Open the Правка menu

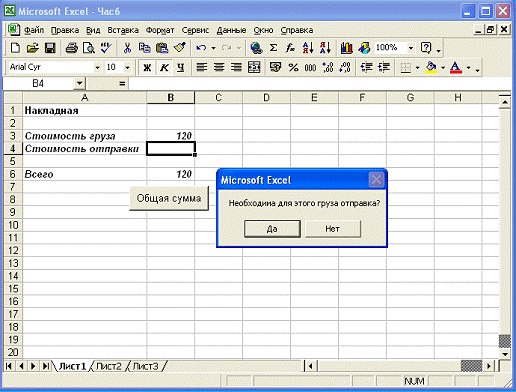click(x=65, y=30)
